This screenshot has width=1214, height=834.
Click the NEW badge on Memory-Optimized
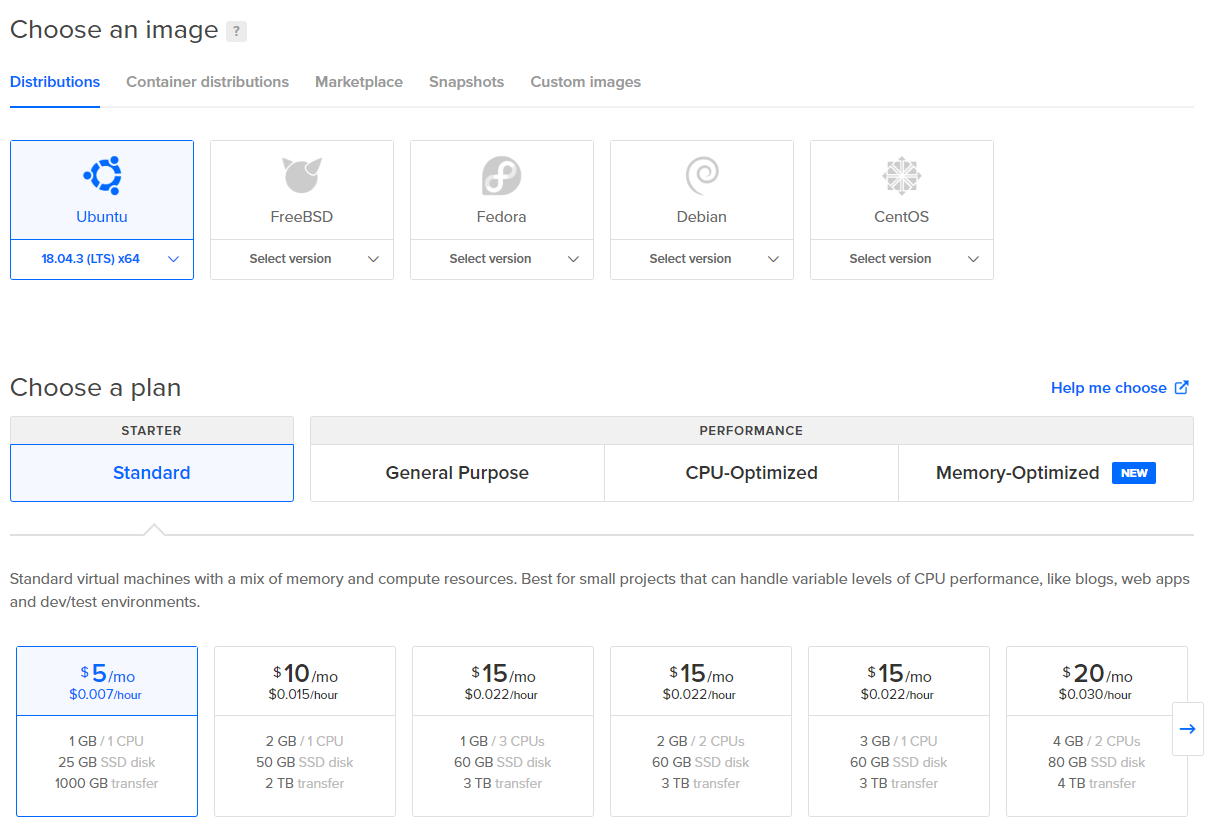1134,473
